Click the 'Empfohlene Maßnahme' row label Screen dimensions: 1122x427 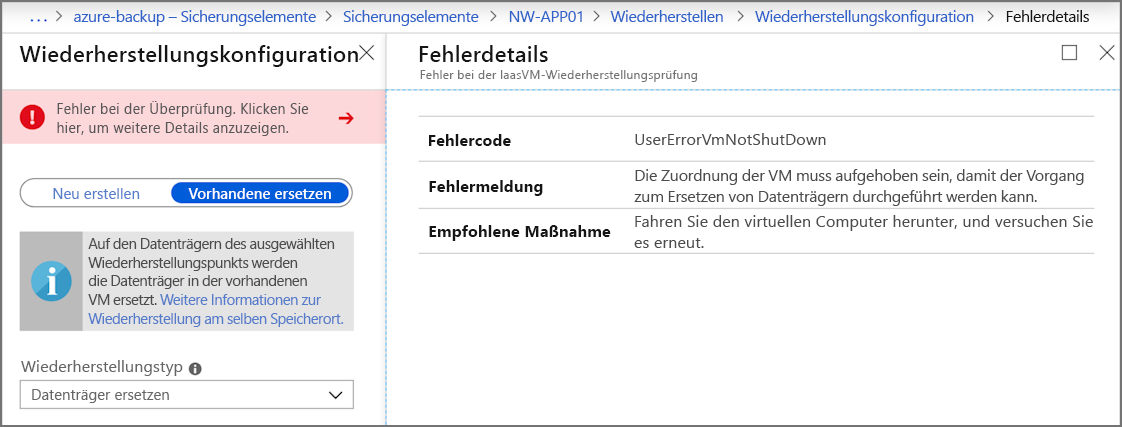(519, 232)
